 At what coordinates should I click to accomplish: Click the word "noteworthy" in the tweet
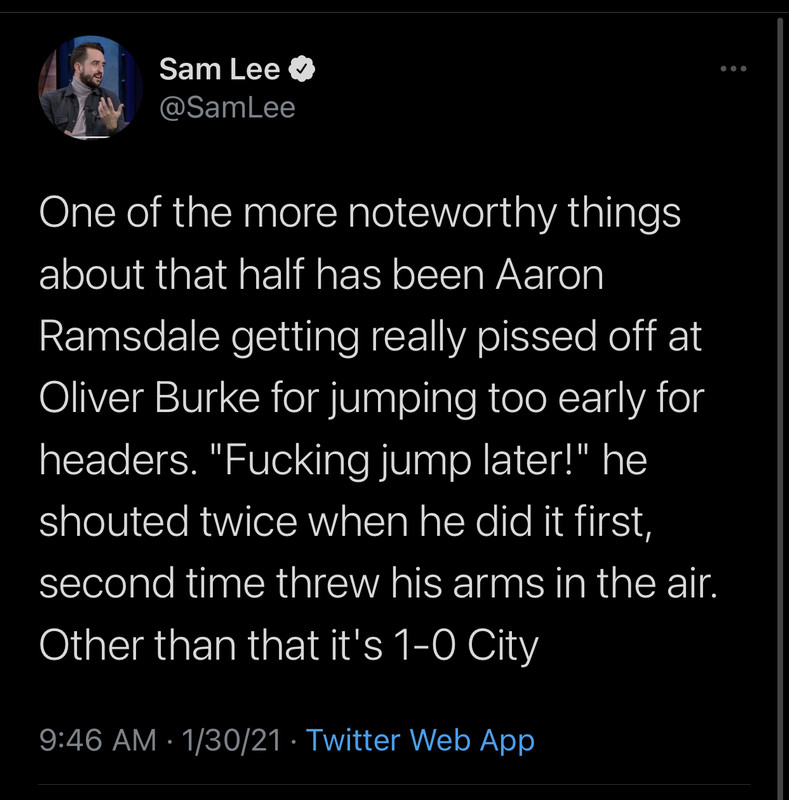pyautogui.click(x=452, y=213)
